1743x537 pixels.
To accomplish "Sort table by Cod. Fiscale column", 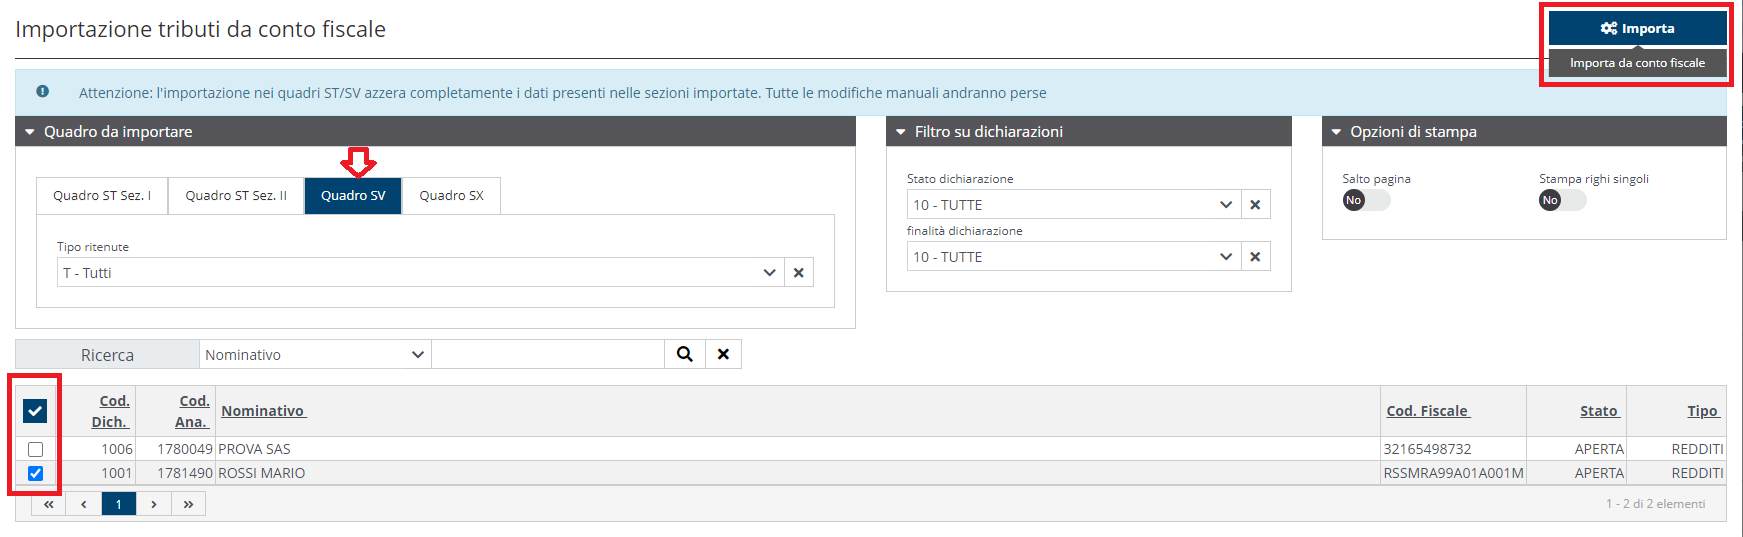I will tap(1427, 411).
